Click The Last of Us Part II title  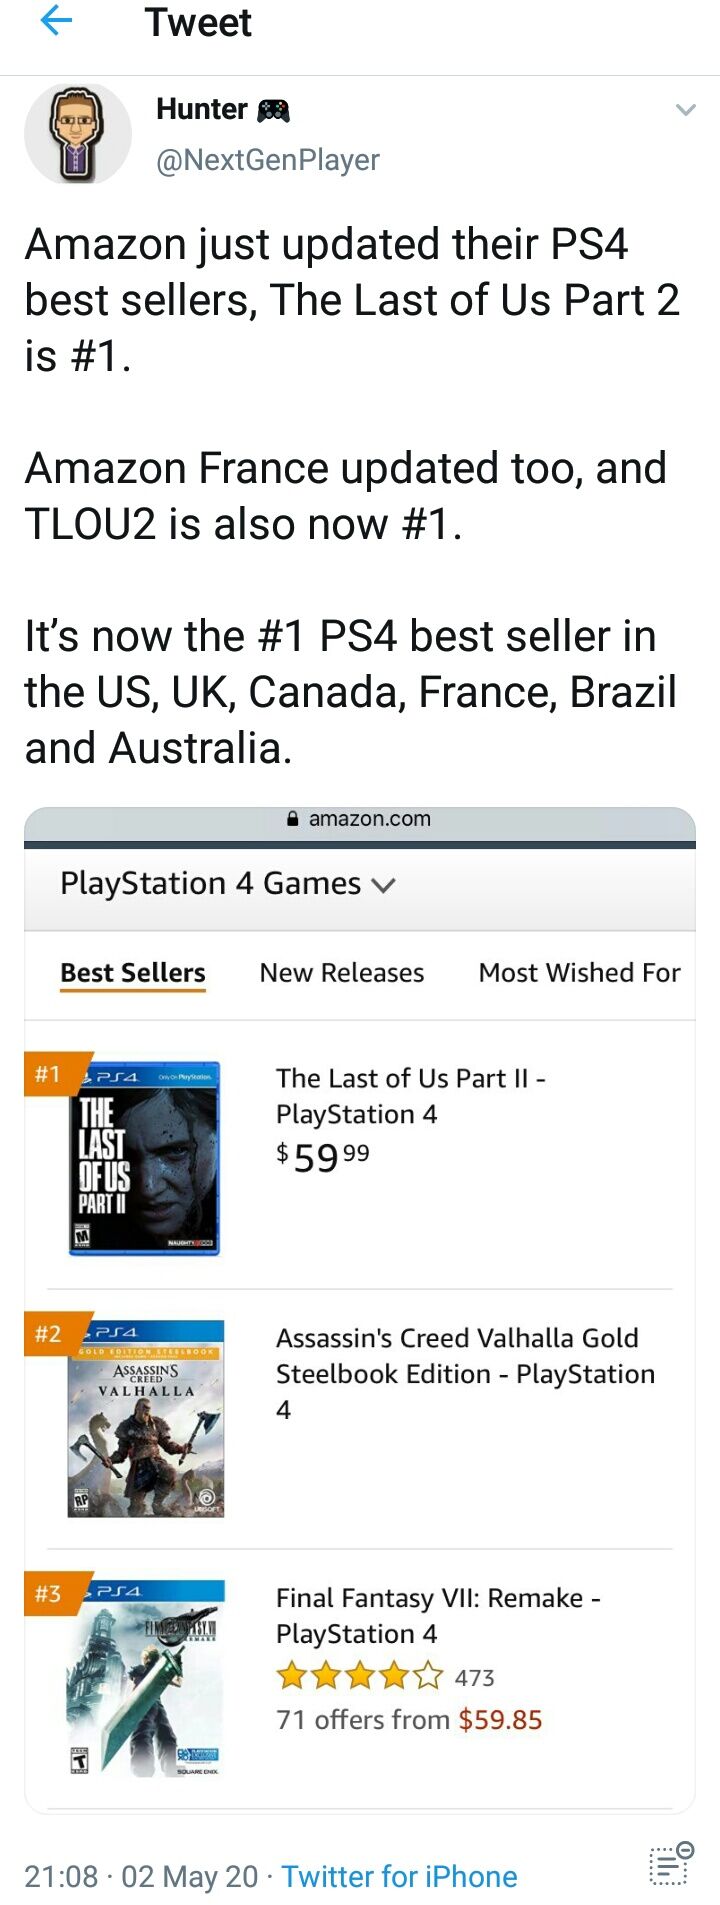pos(410,1096)
